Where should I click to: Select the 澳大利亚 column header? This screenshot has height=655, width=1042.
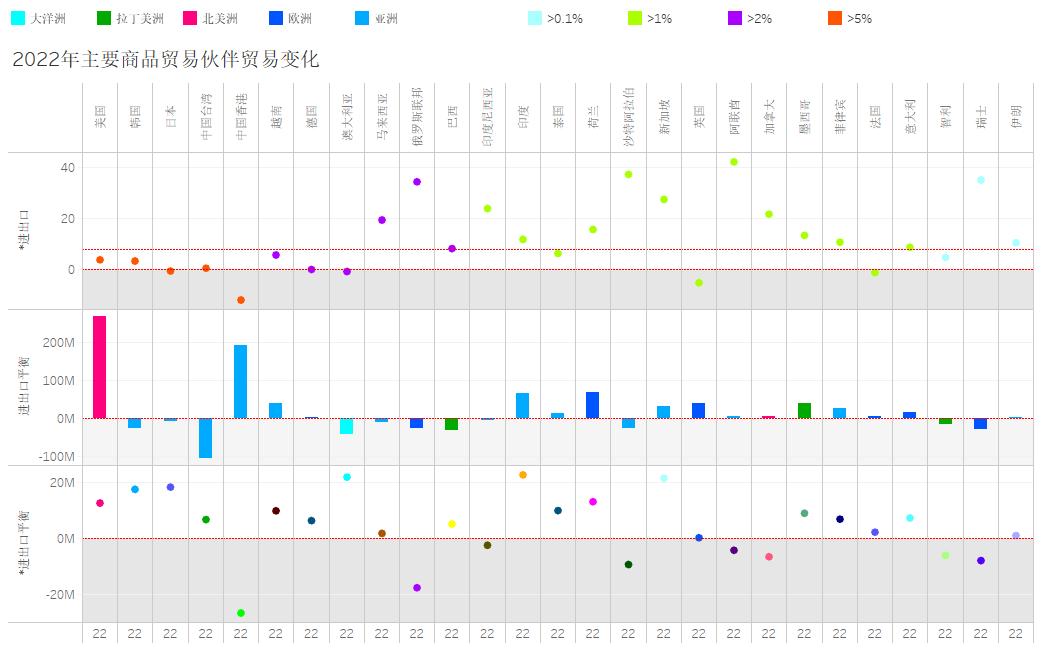347,117
